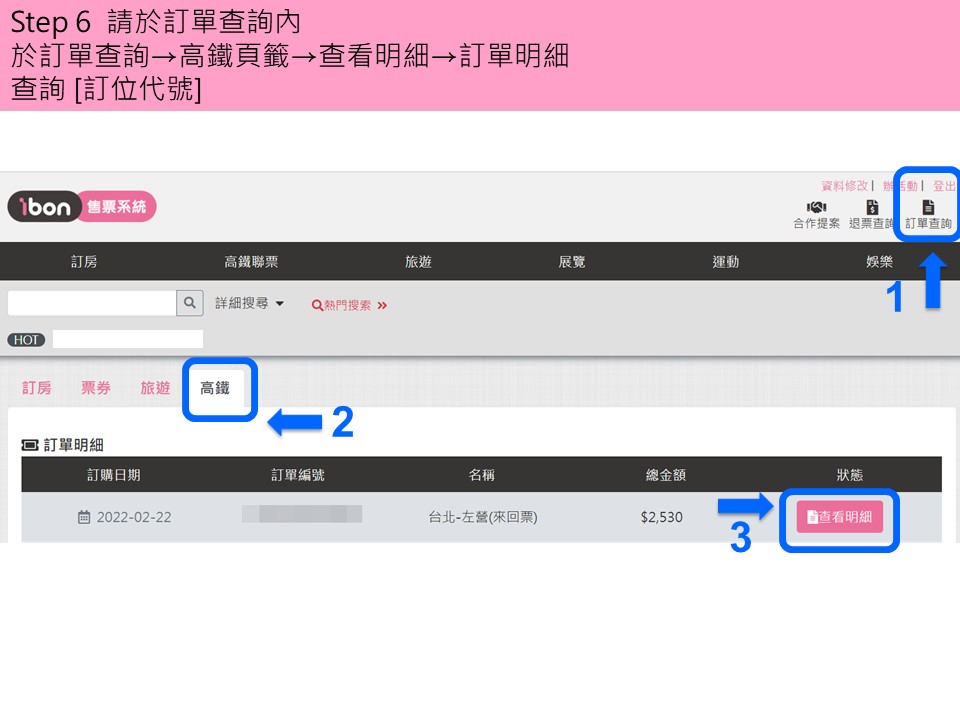This screenshot has height=720, width=960.
Task: Select the 高鐵 tab
Action: pos(215,388)
